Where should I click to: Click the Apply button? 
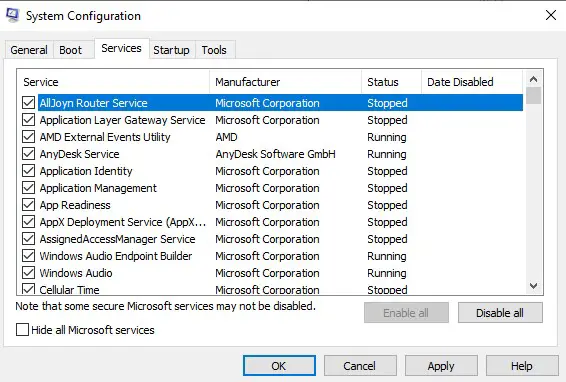click(x=441, y=366)
